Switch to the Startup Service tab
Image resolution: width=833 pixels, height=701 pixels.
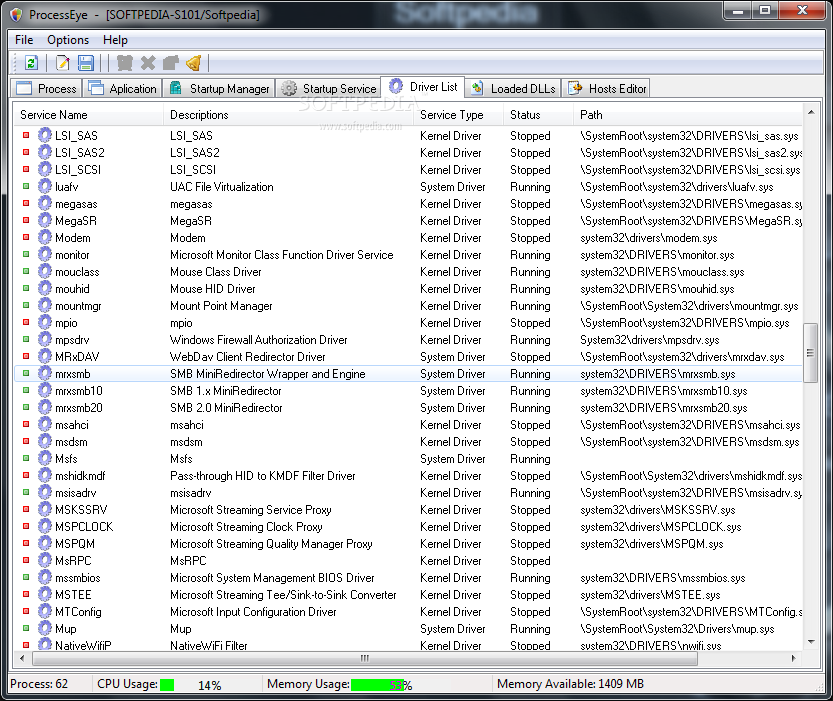click(329, 88)
